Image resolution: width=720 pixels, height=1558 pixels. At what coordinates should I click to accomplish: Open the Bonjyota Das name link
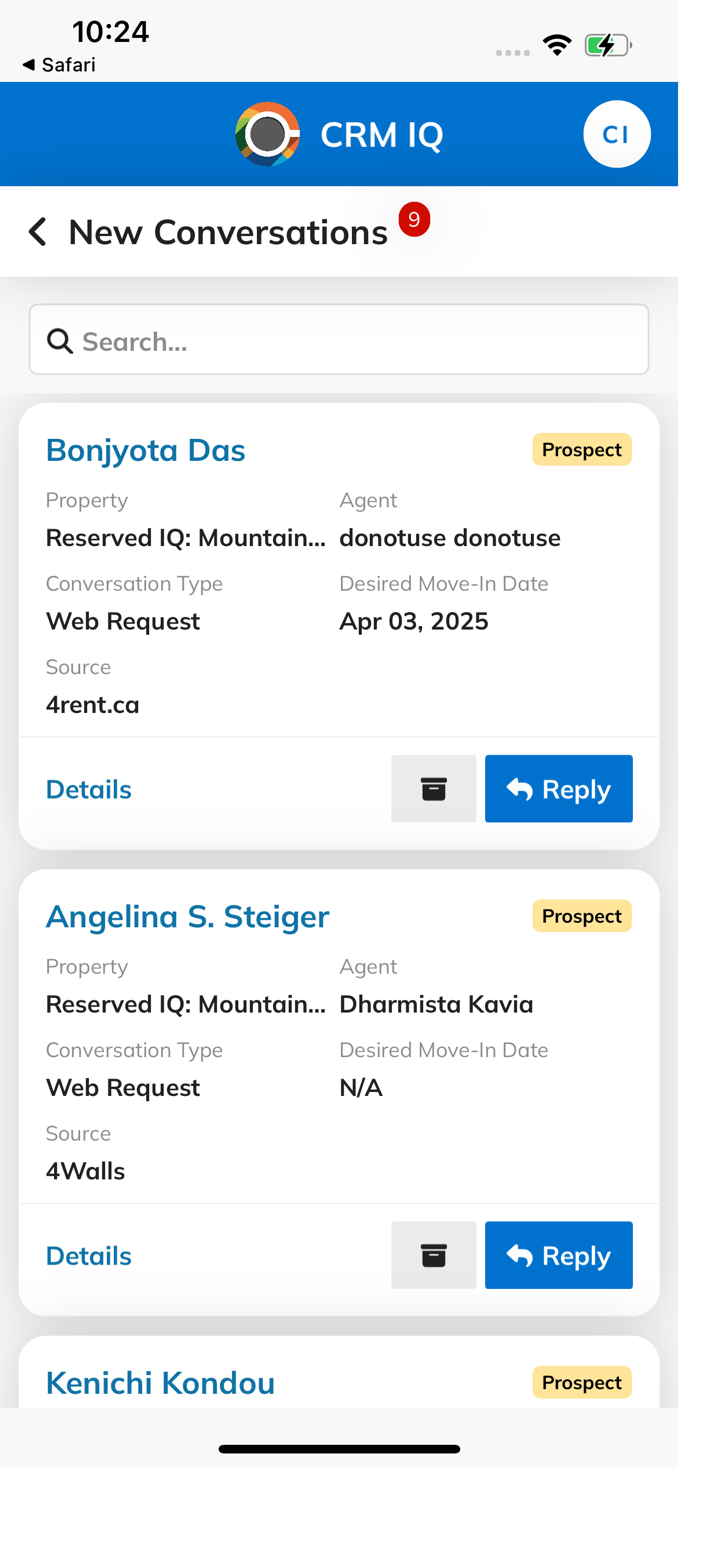(146, 450)
